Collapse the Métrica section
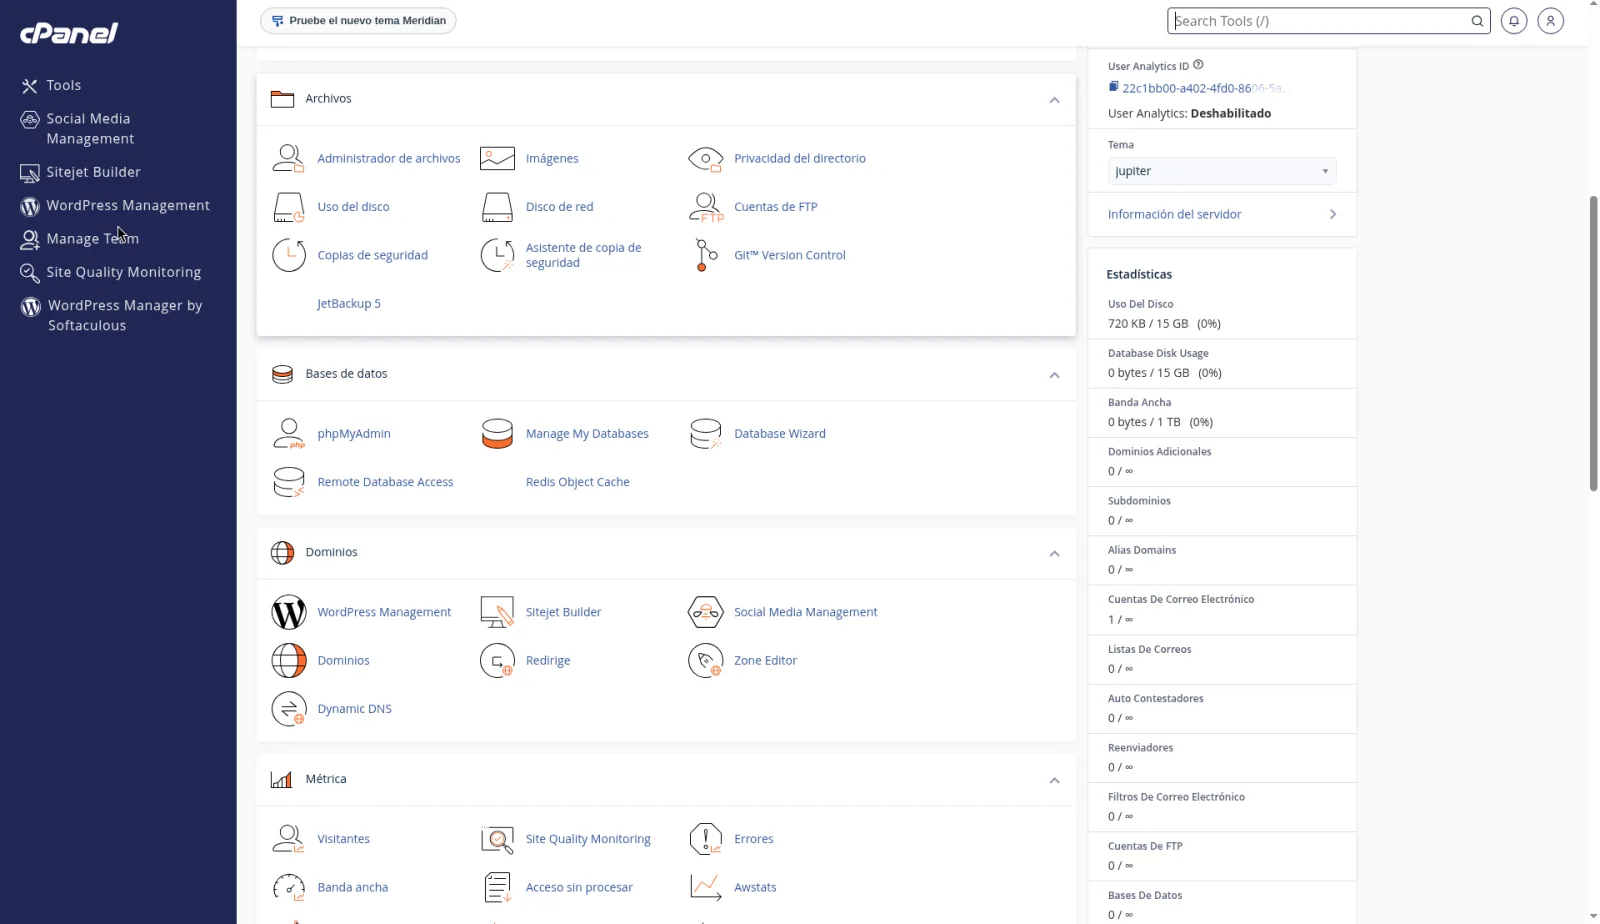 [1054, 781]
